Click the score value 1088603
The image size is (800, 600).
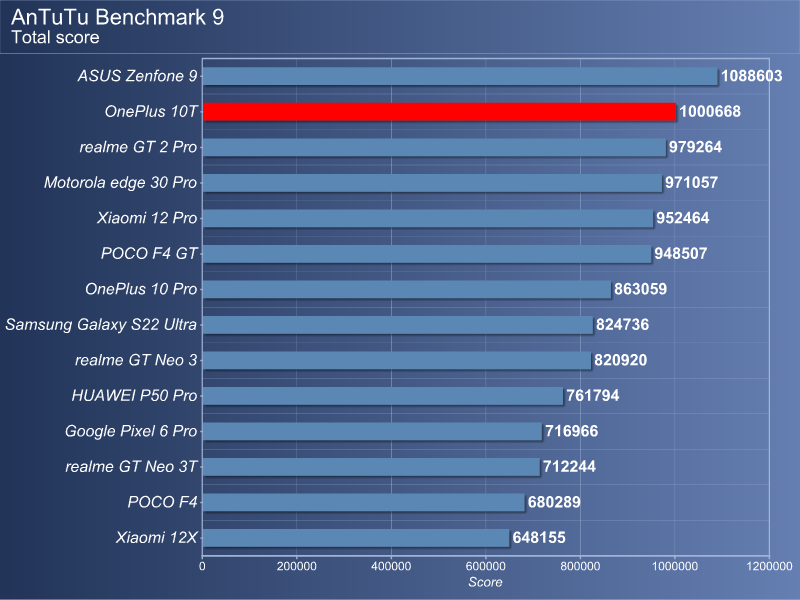point(752,76)
